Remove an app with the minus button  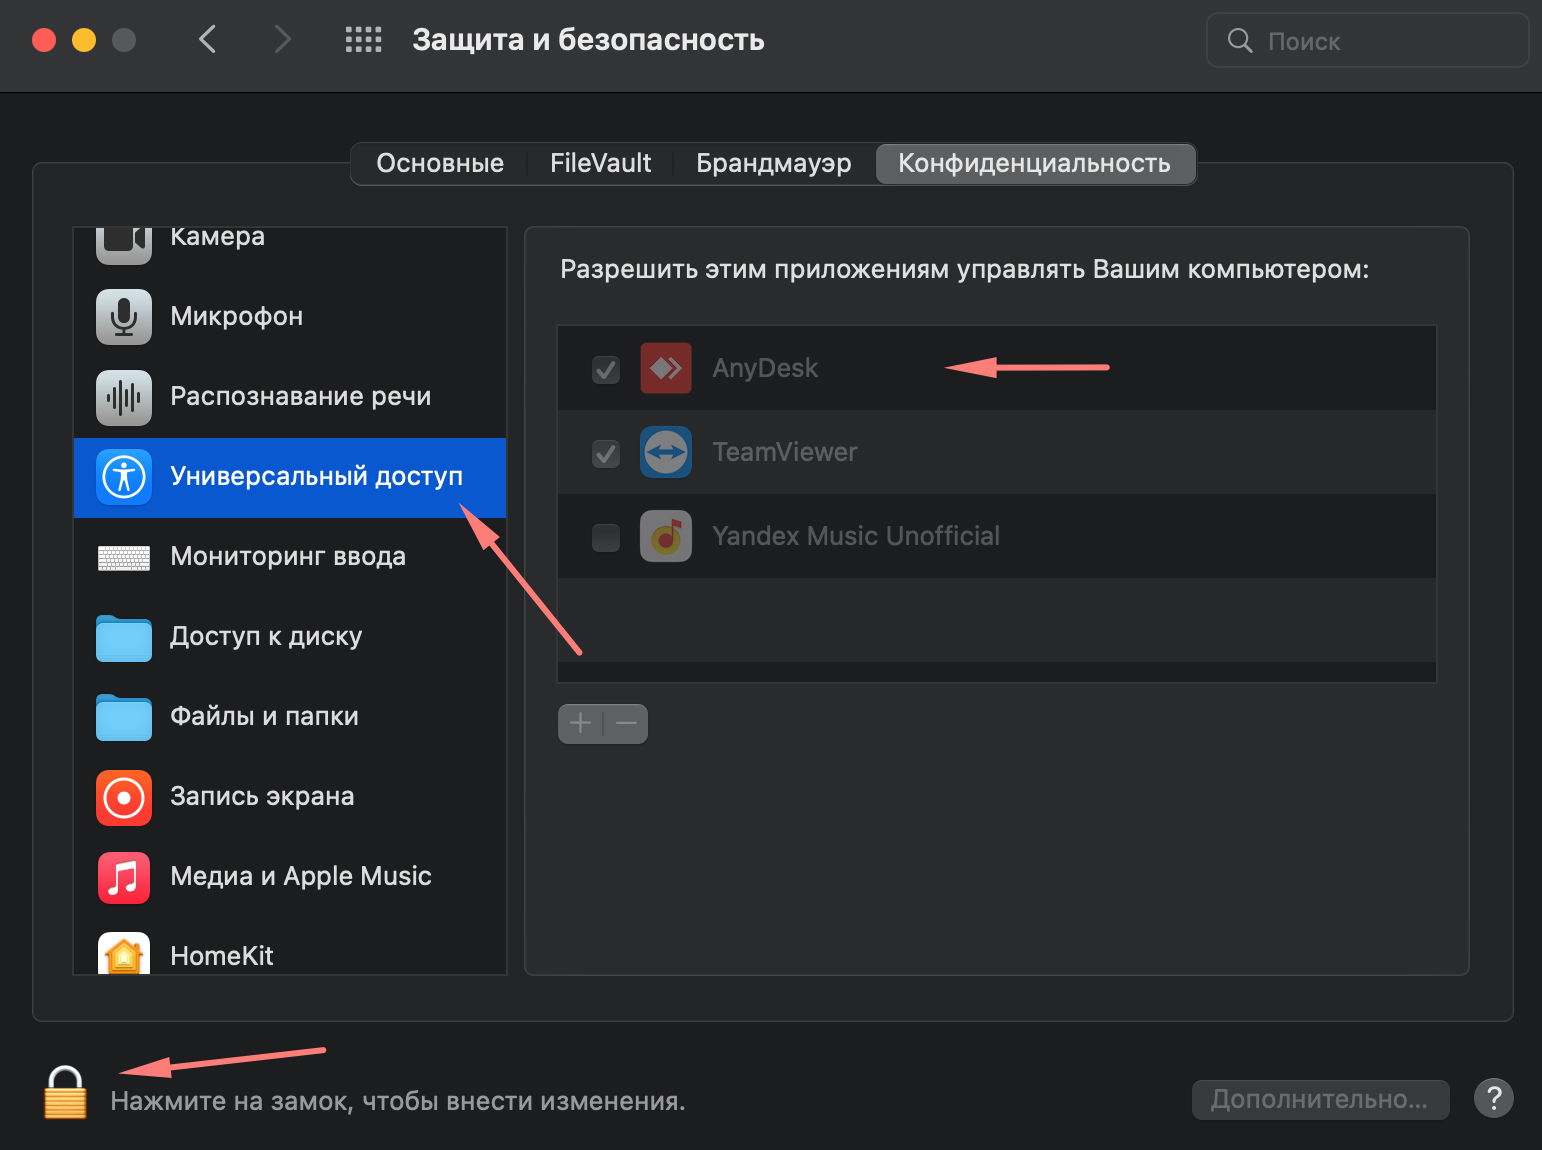tap(626, 723)
